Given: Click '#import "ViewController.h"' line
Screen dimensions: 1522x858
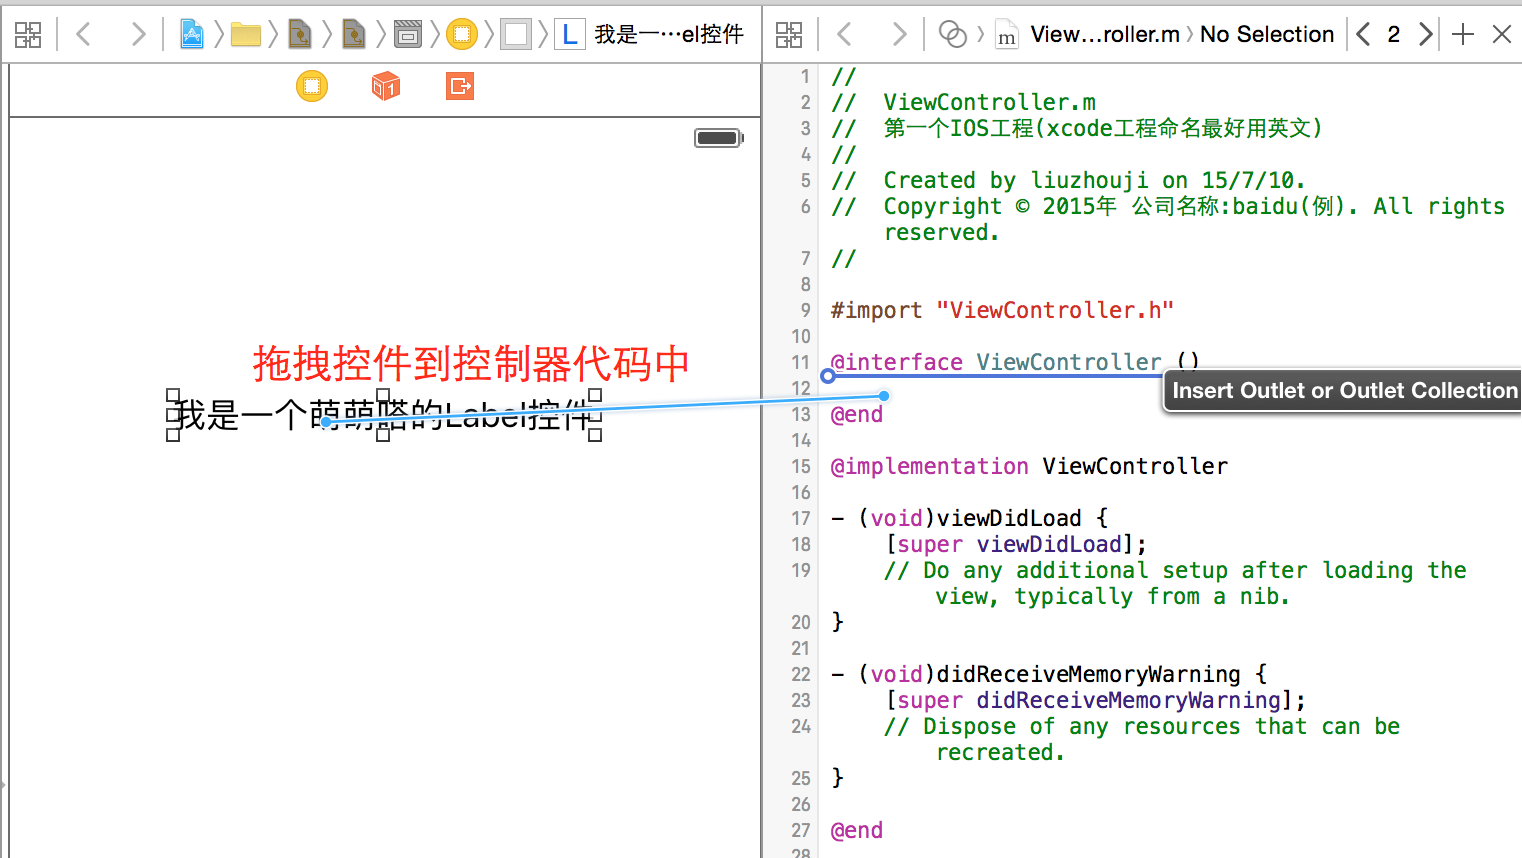Looking at the screenshot, I should 1002,310.
